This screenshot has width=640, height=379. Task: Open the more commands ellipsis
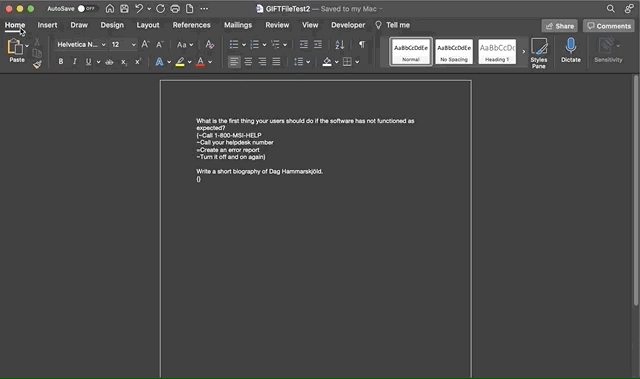[x=204, y=9]
